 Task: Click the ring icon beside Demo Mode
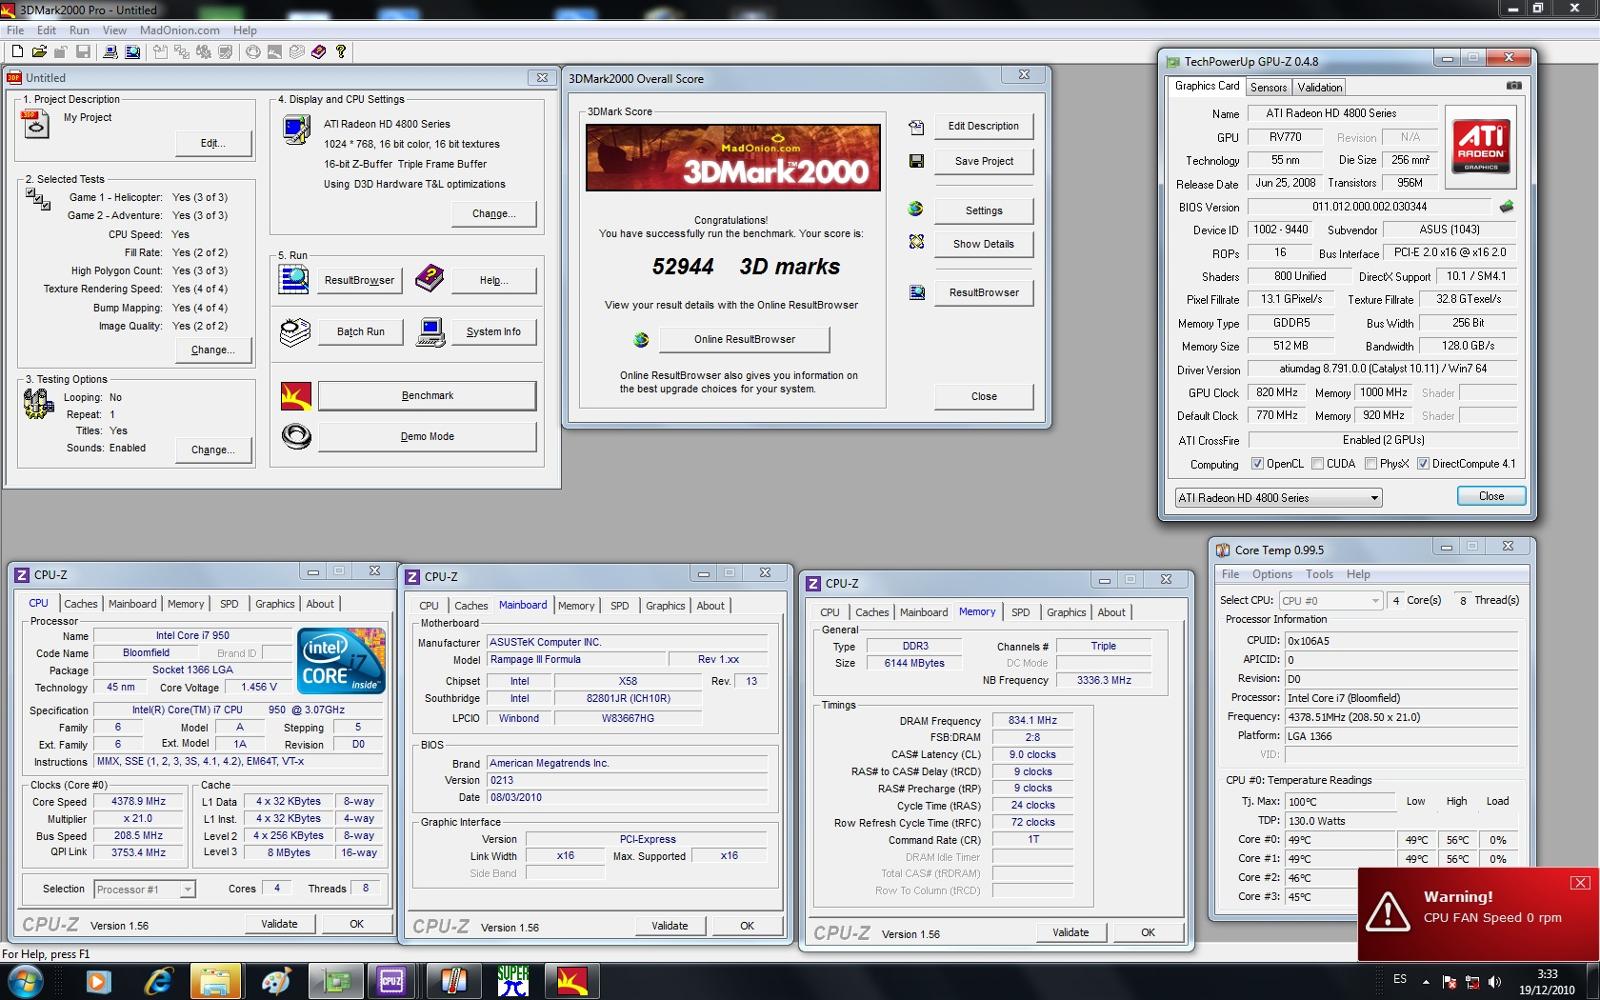(x=296, y=437)
